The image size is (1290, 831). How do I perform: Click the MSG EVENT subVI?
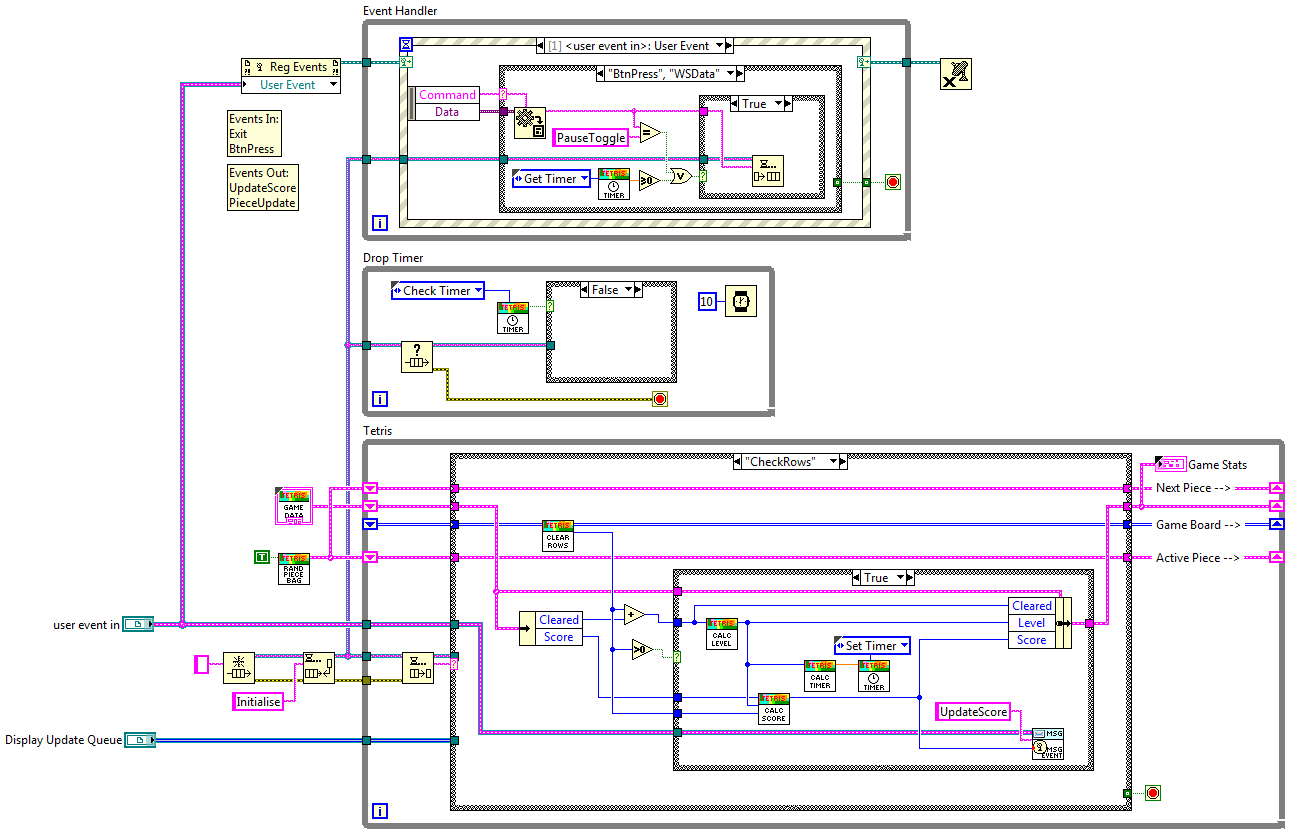point(1048,743)
